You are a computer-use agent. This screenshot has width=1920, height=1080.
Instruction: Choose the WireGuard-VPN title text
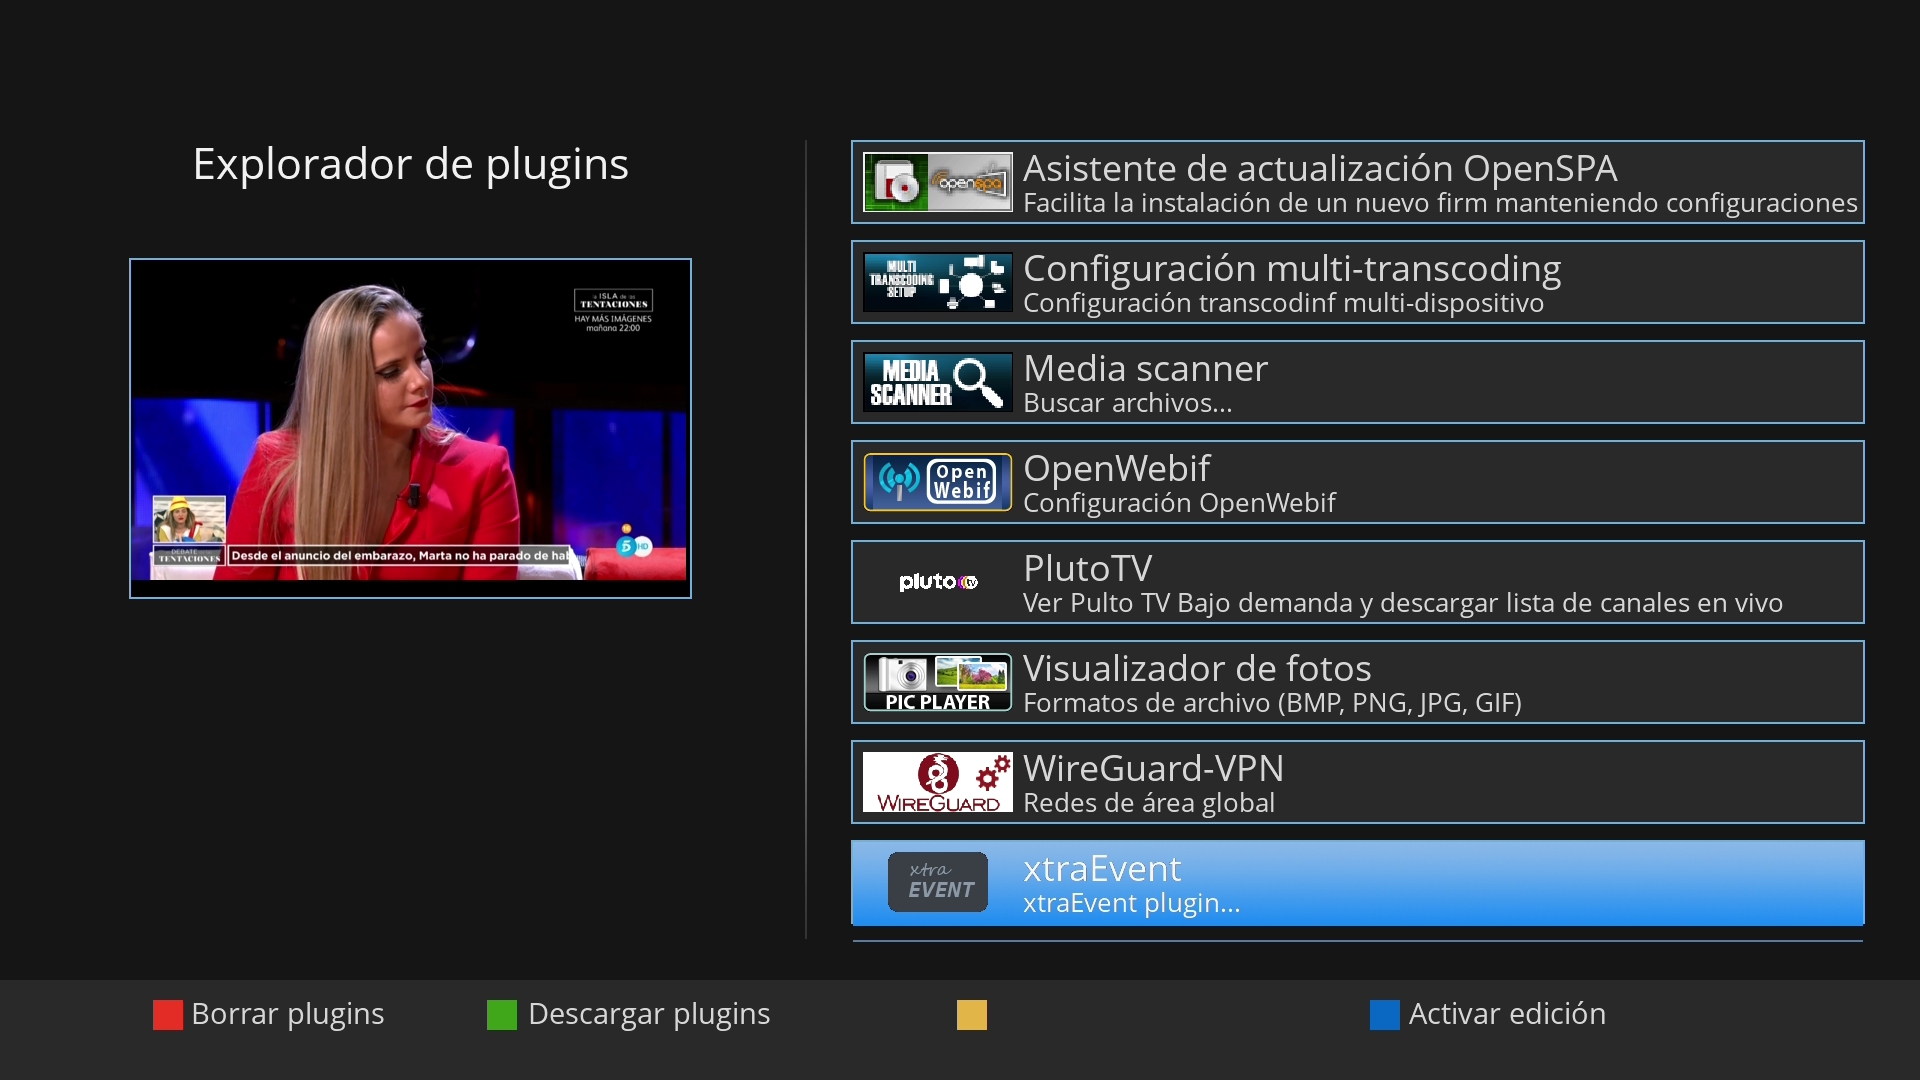pyautogui.click(x=1153, y=769)
